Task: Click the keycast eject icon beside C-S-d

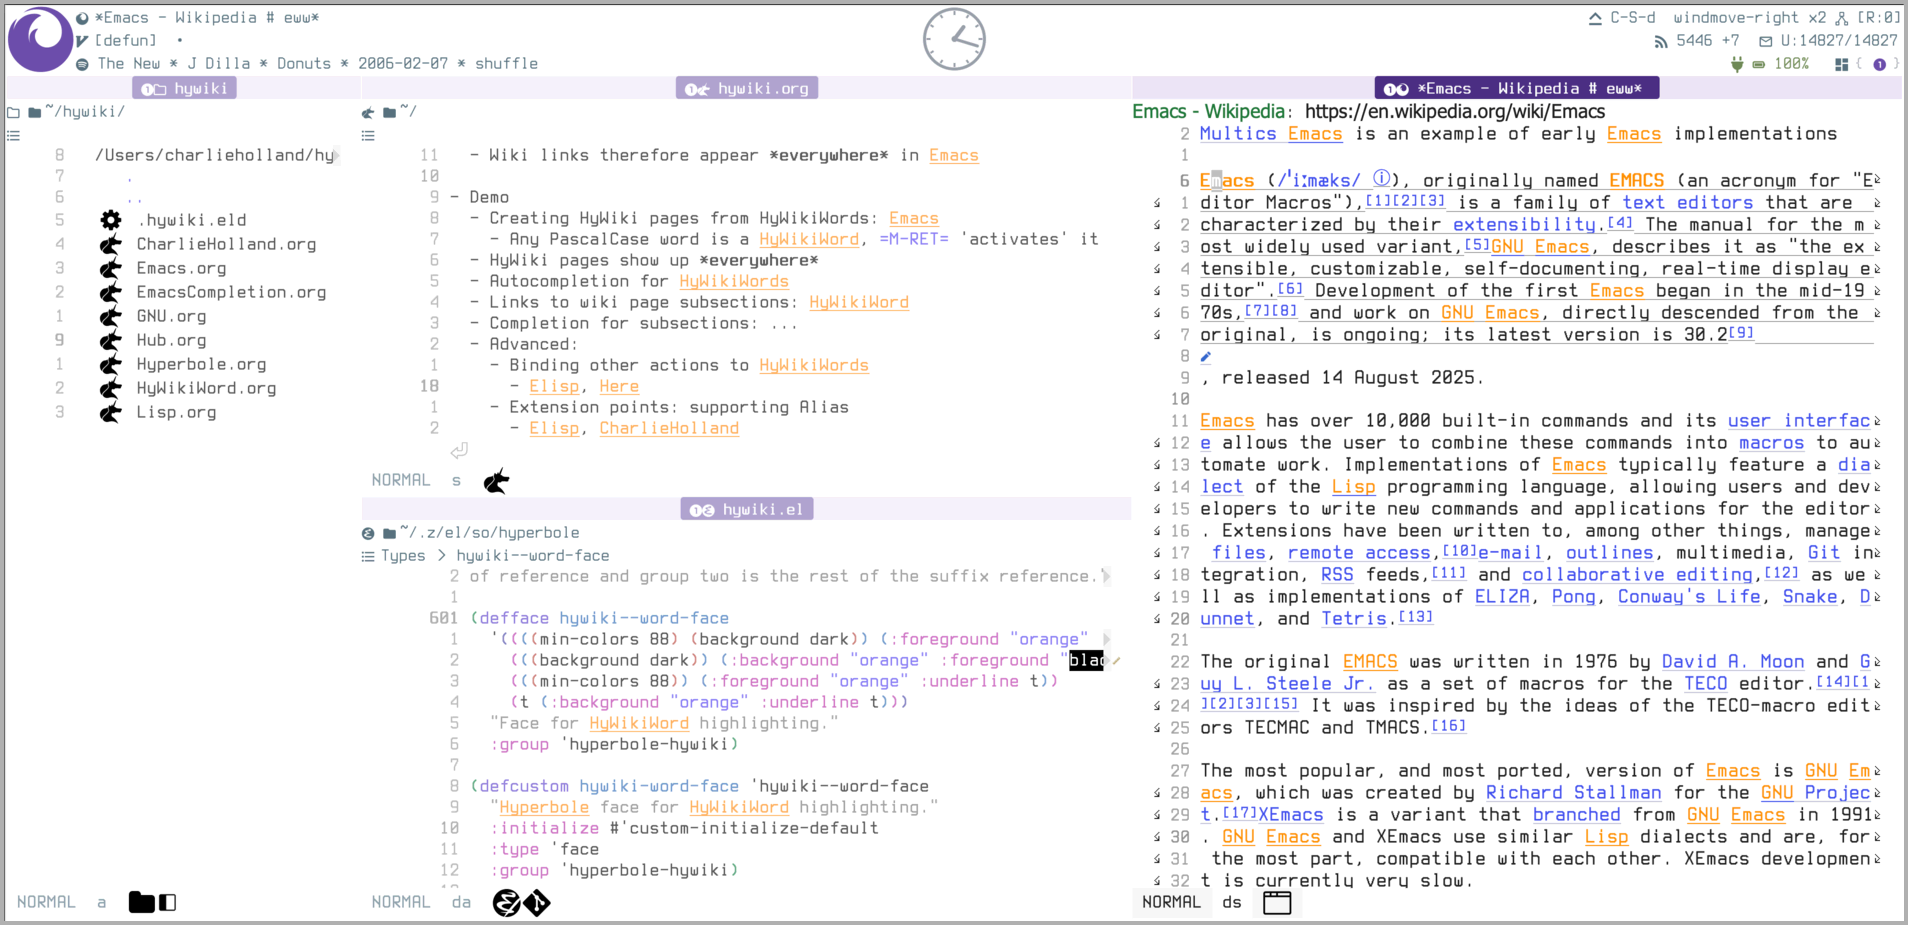Action: pos(1595,18)
